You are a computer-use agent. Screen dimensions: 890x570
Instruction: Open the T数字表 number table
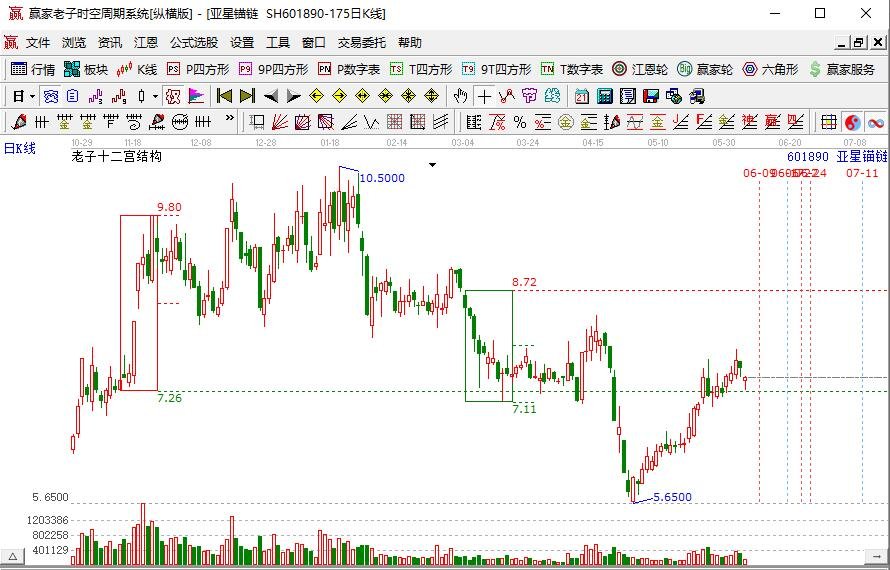pos(572,69)
